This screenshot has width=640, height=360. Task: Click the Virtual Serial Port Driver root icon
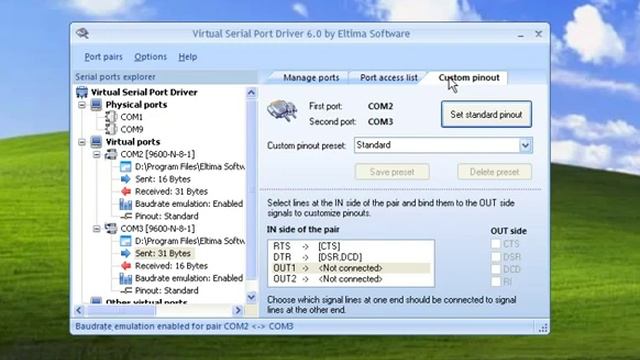point(82,92)
